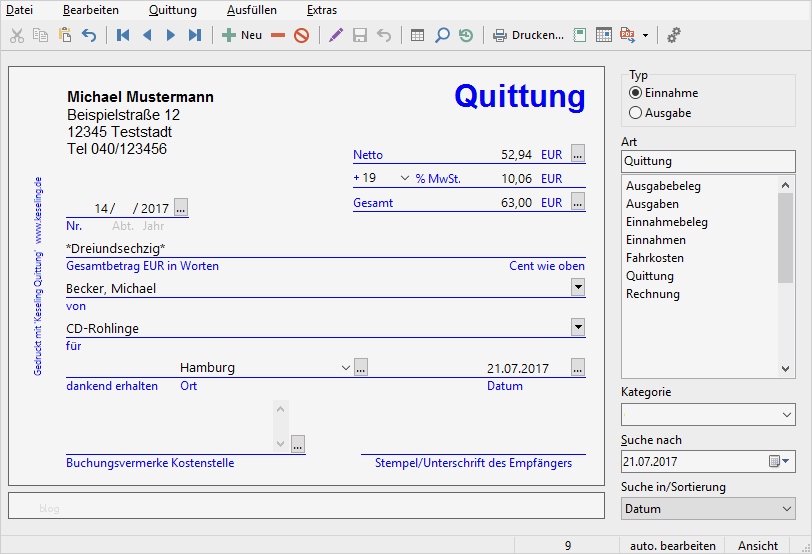Open the PDF export dropdown arrow
Image resolution: width=812 pixels, height=554 pixels.
click(x=645, y=35)
